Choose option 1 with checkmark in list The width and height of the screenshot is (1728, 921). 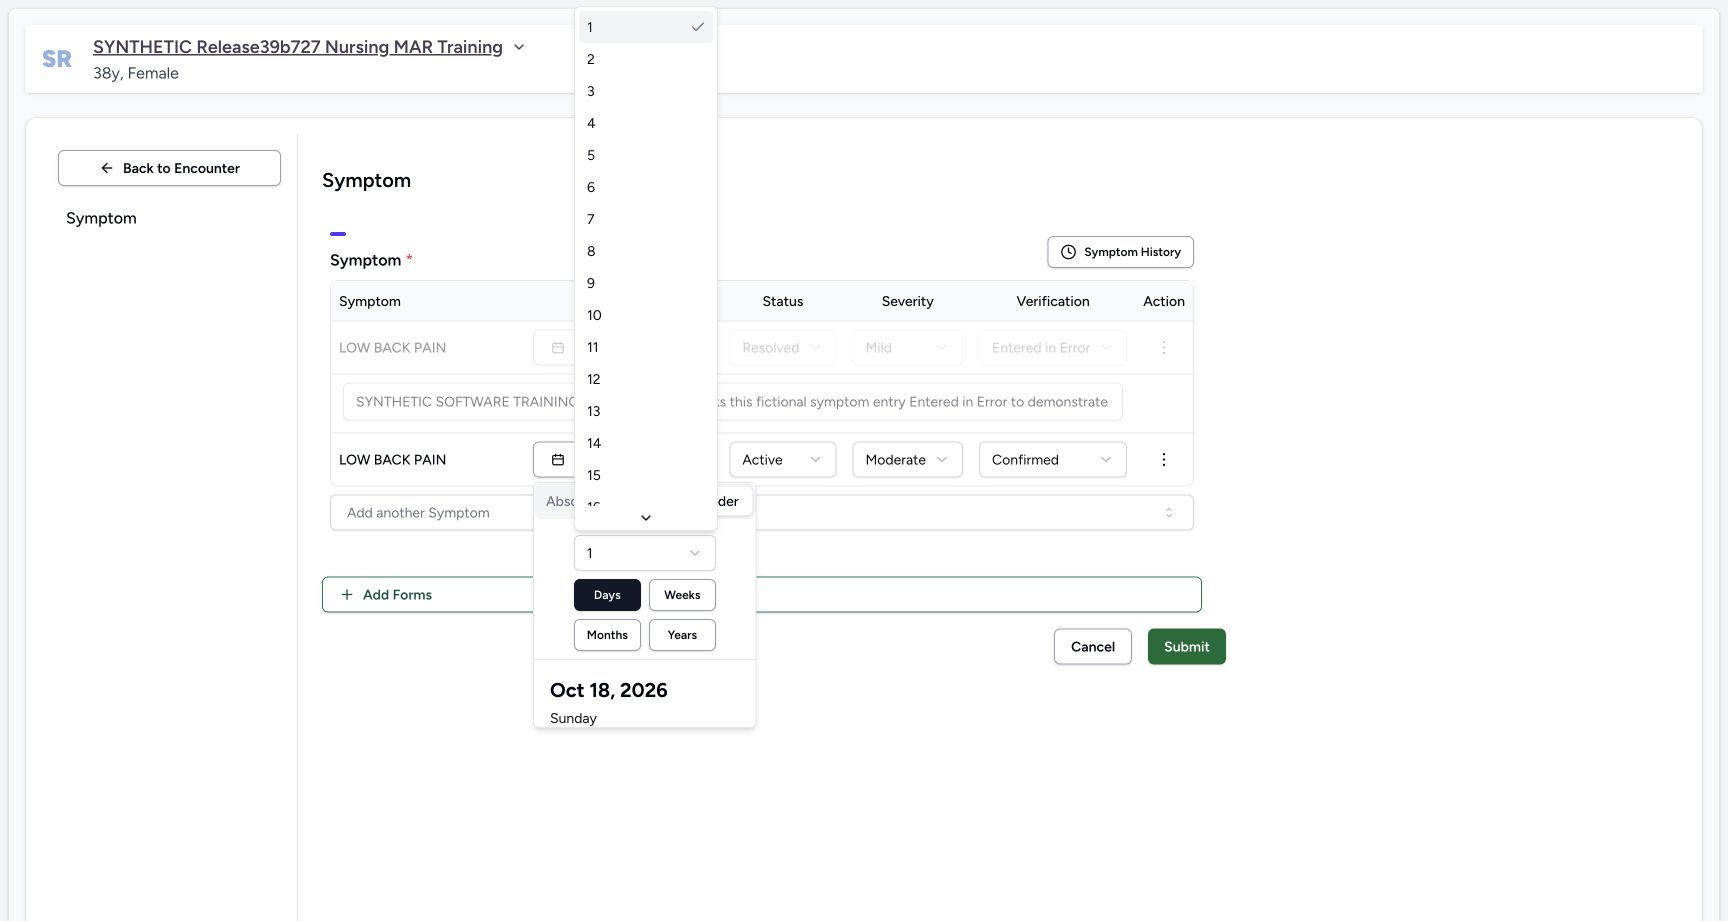coord(646,27)
